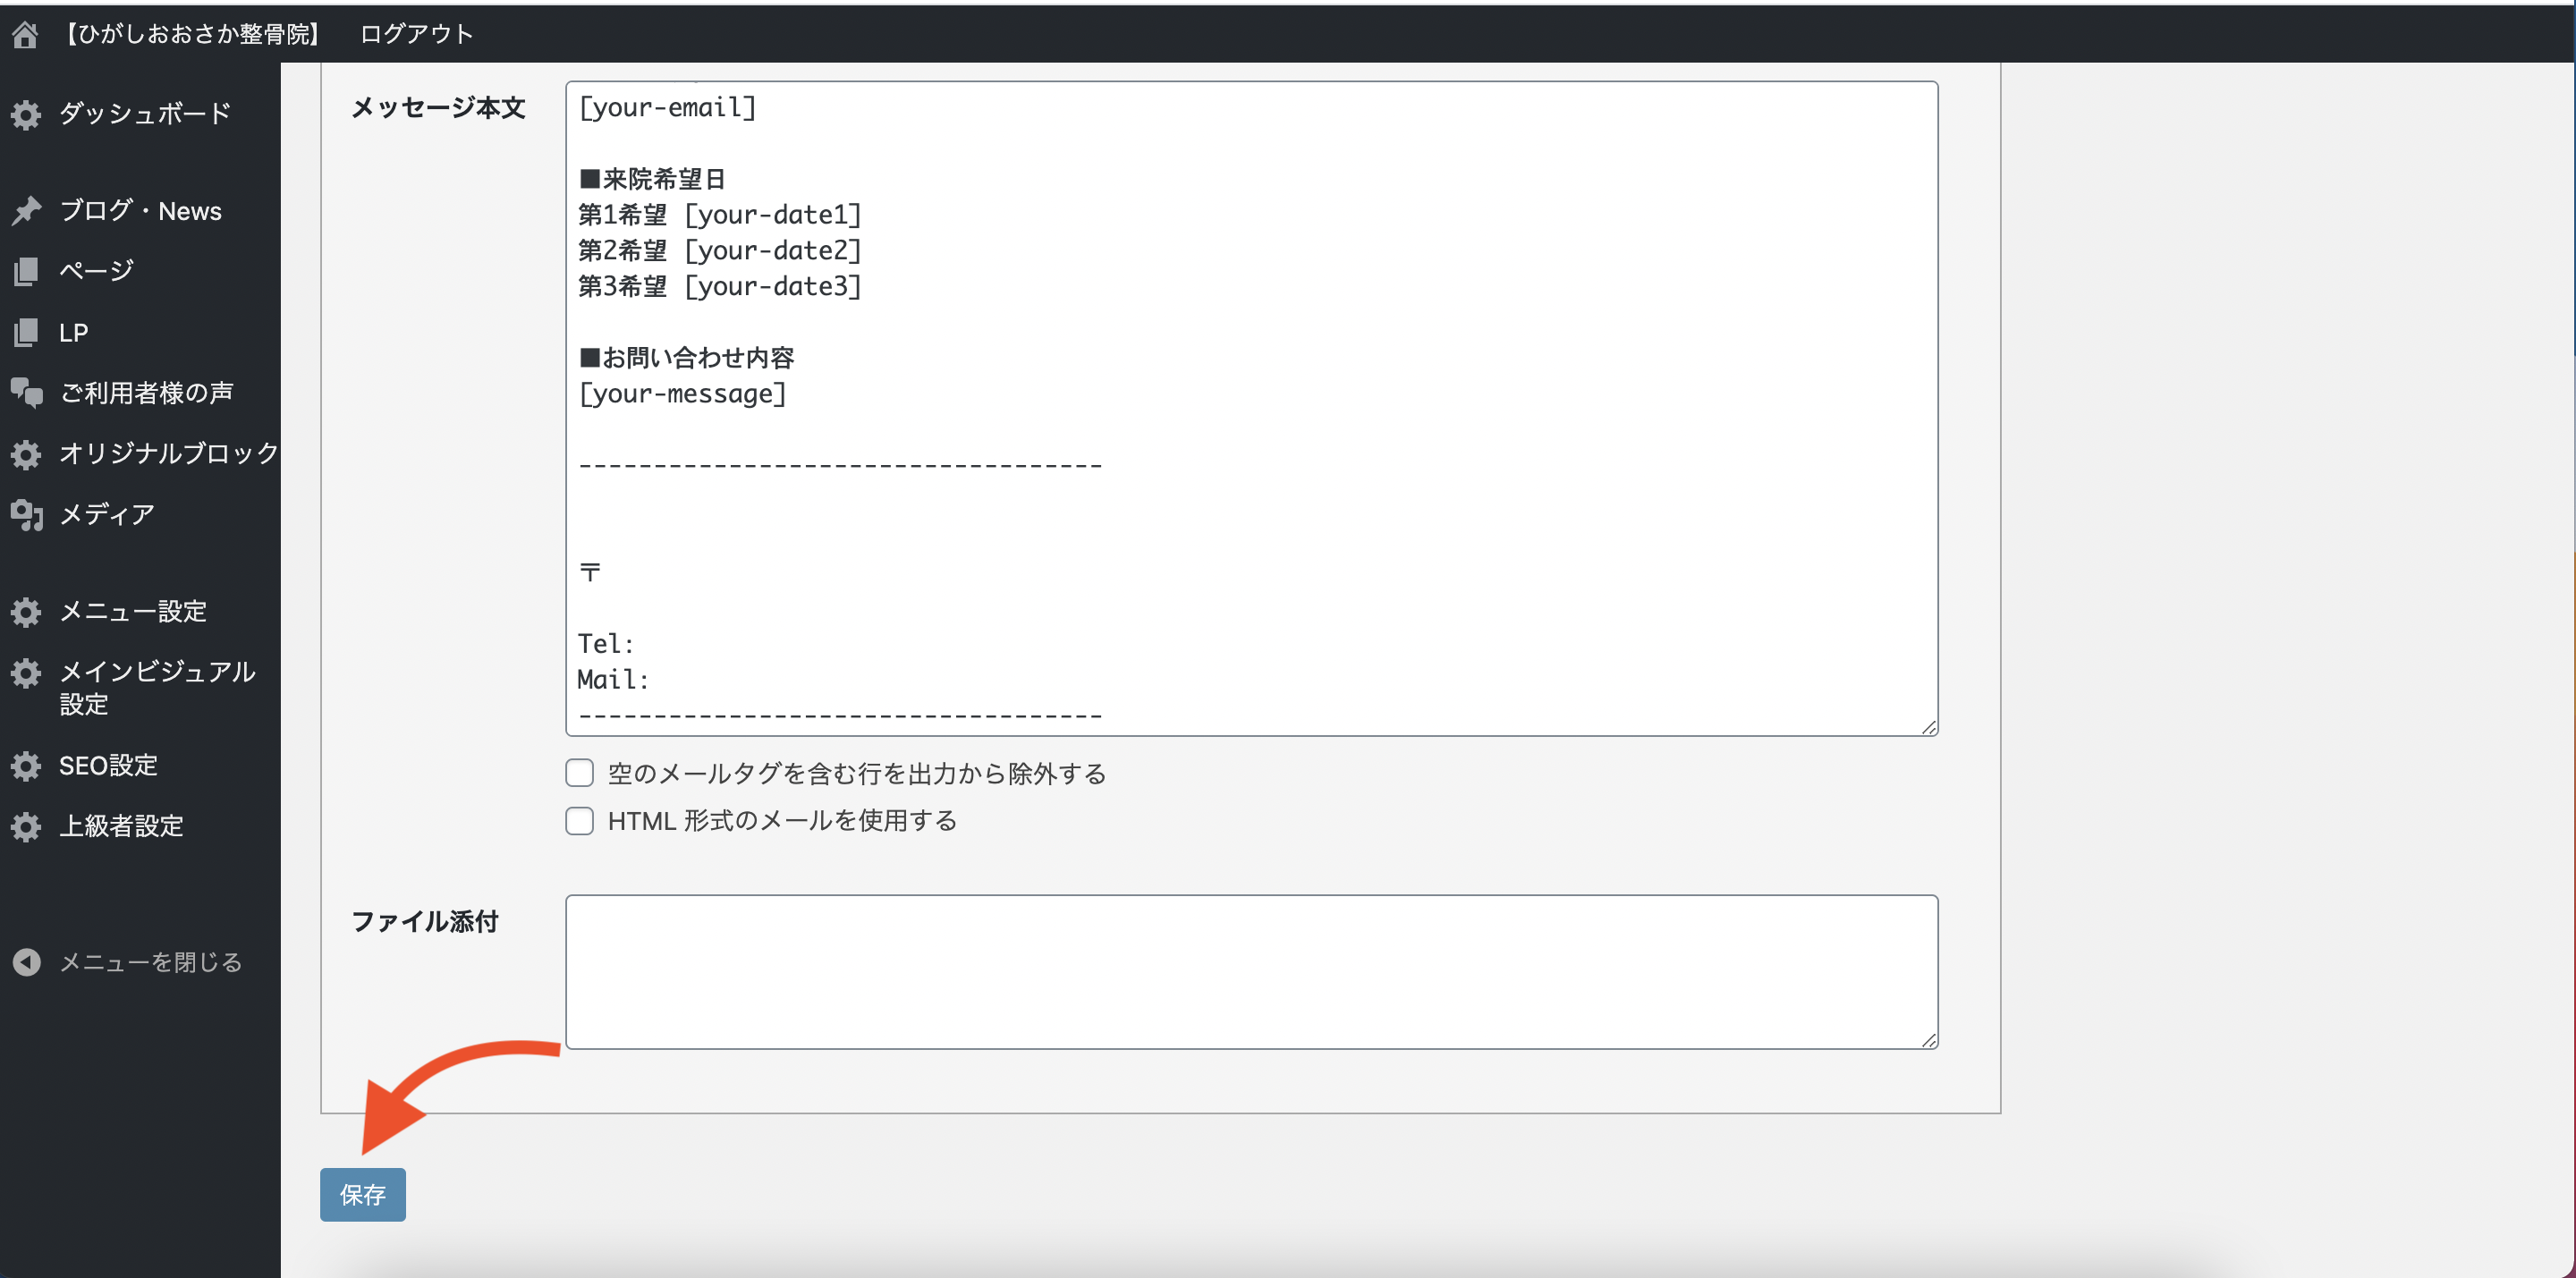Click the pages icon beside ページ
This screenshot has width=2576, height=1278.
[x=26, y=271]
